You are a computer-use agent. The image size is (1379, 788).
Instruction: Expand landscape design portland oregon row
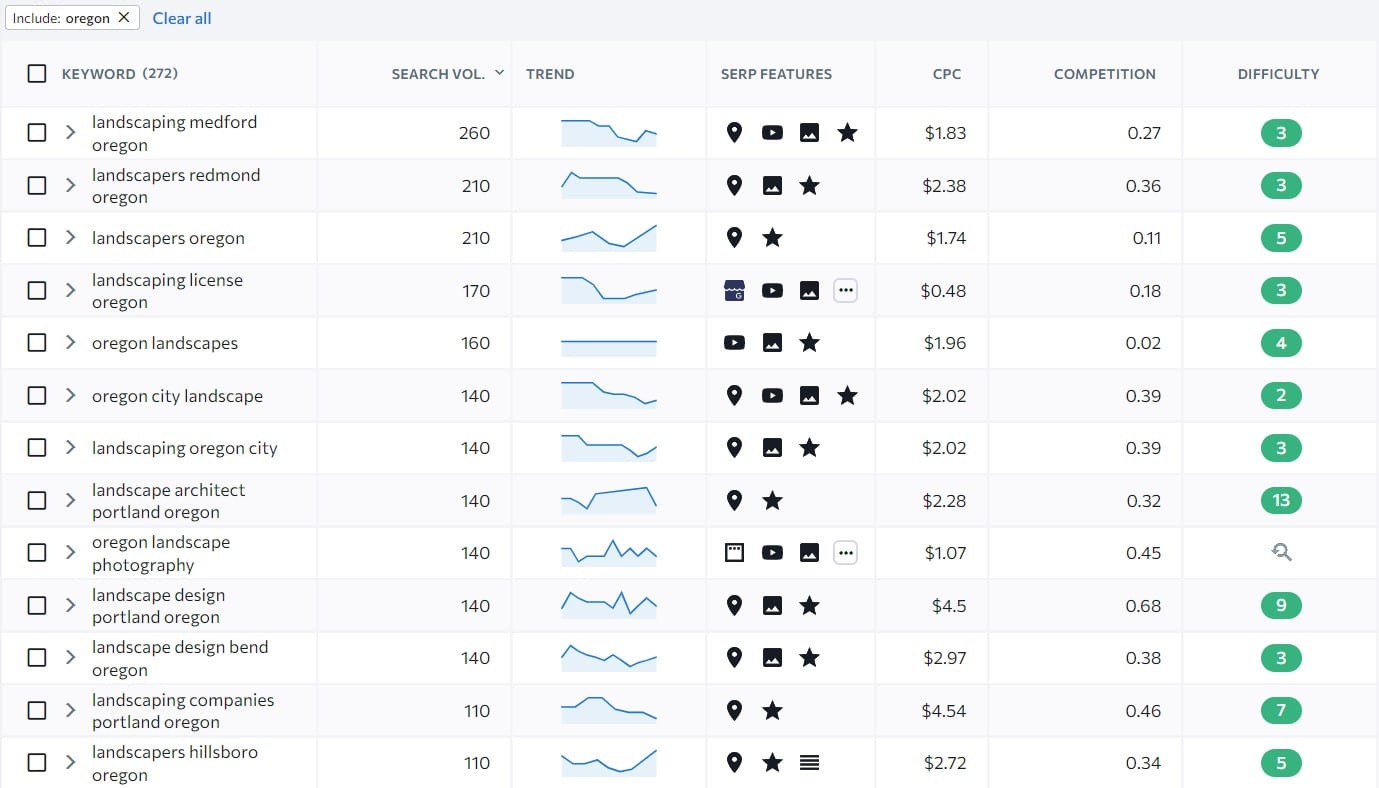tap(70, 606)
